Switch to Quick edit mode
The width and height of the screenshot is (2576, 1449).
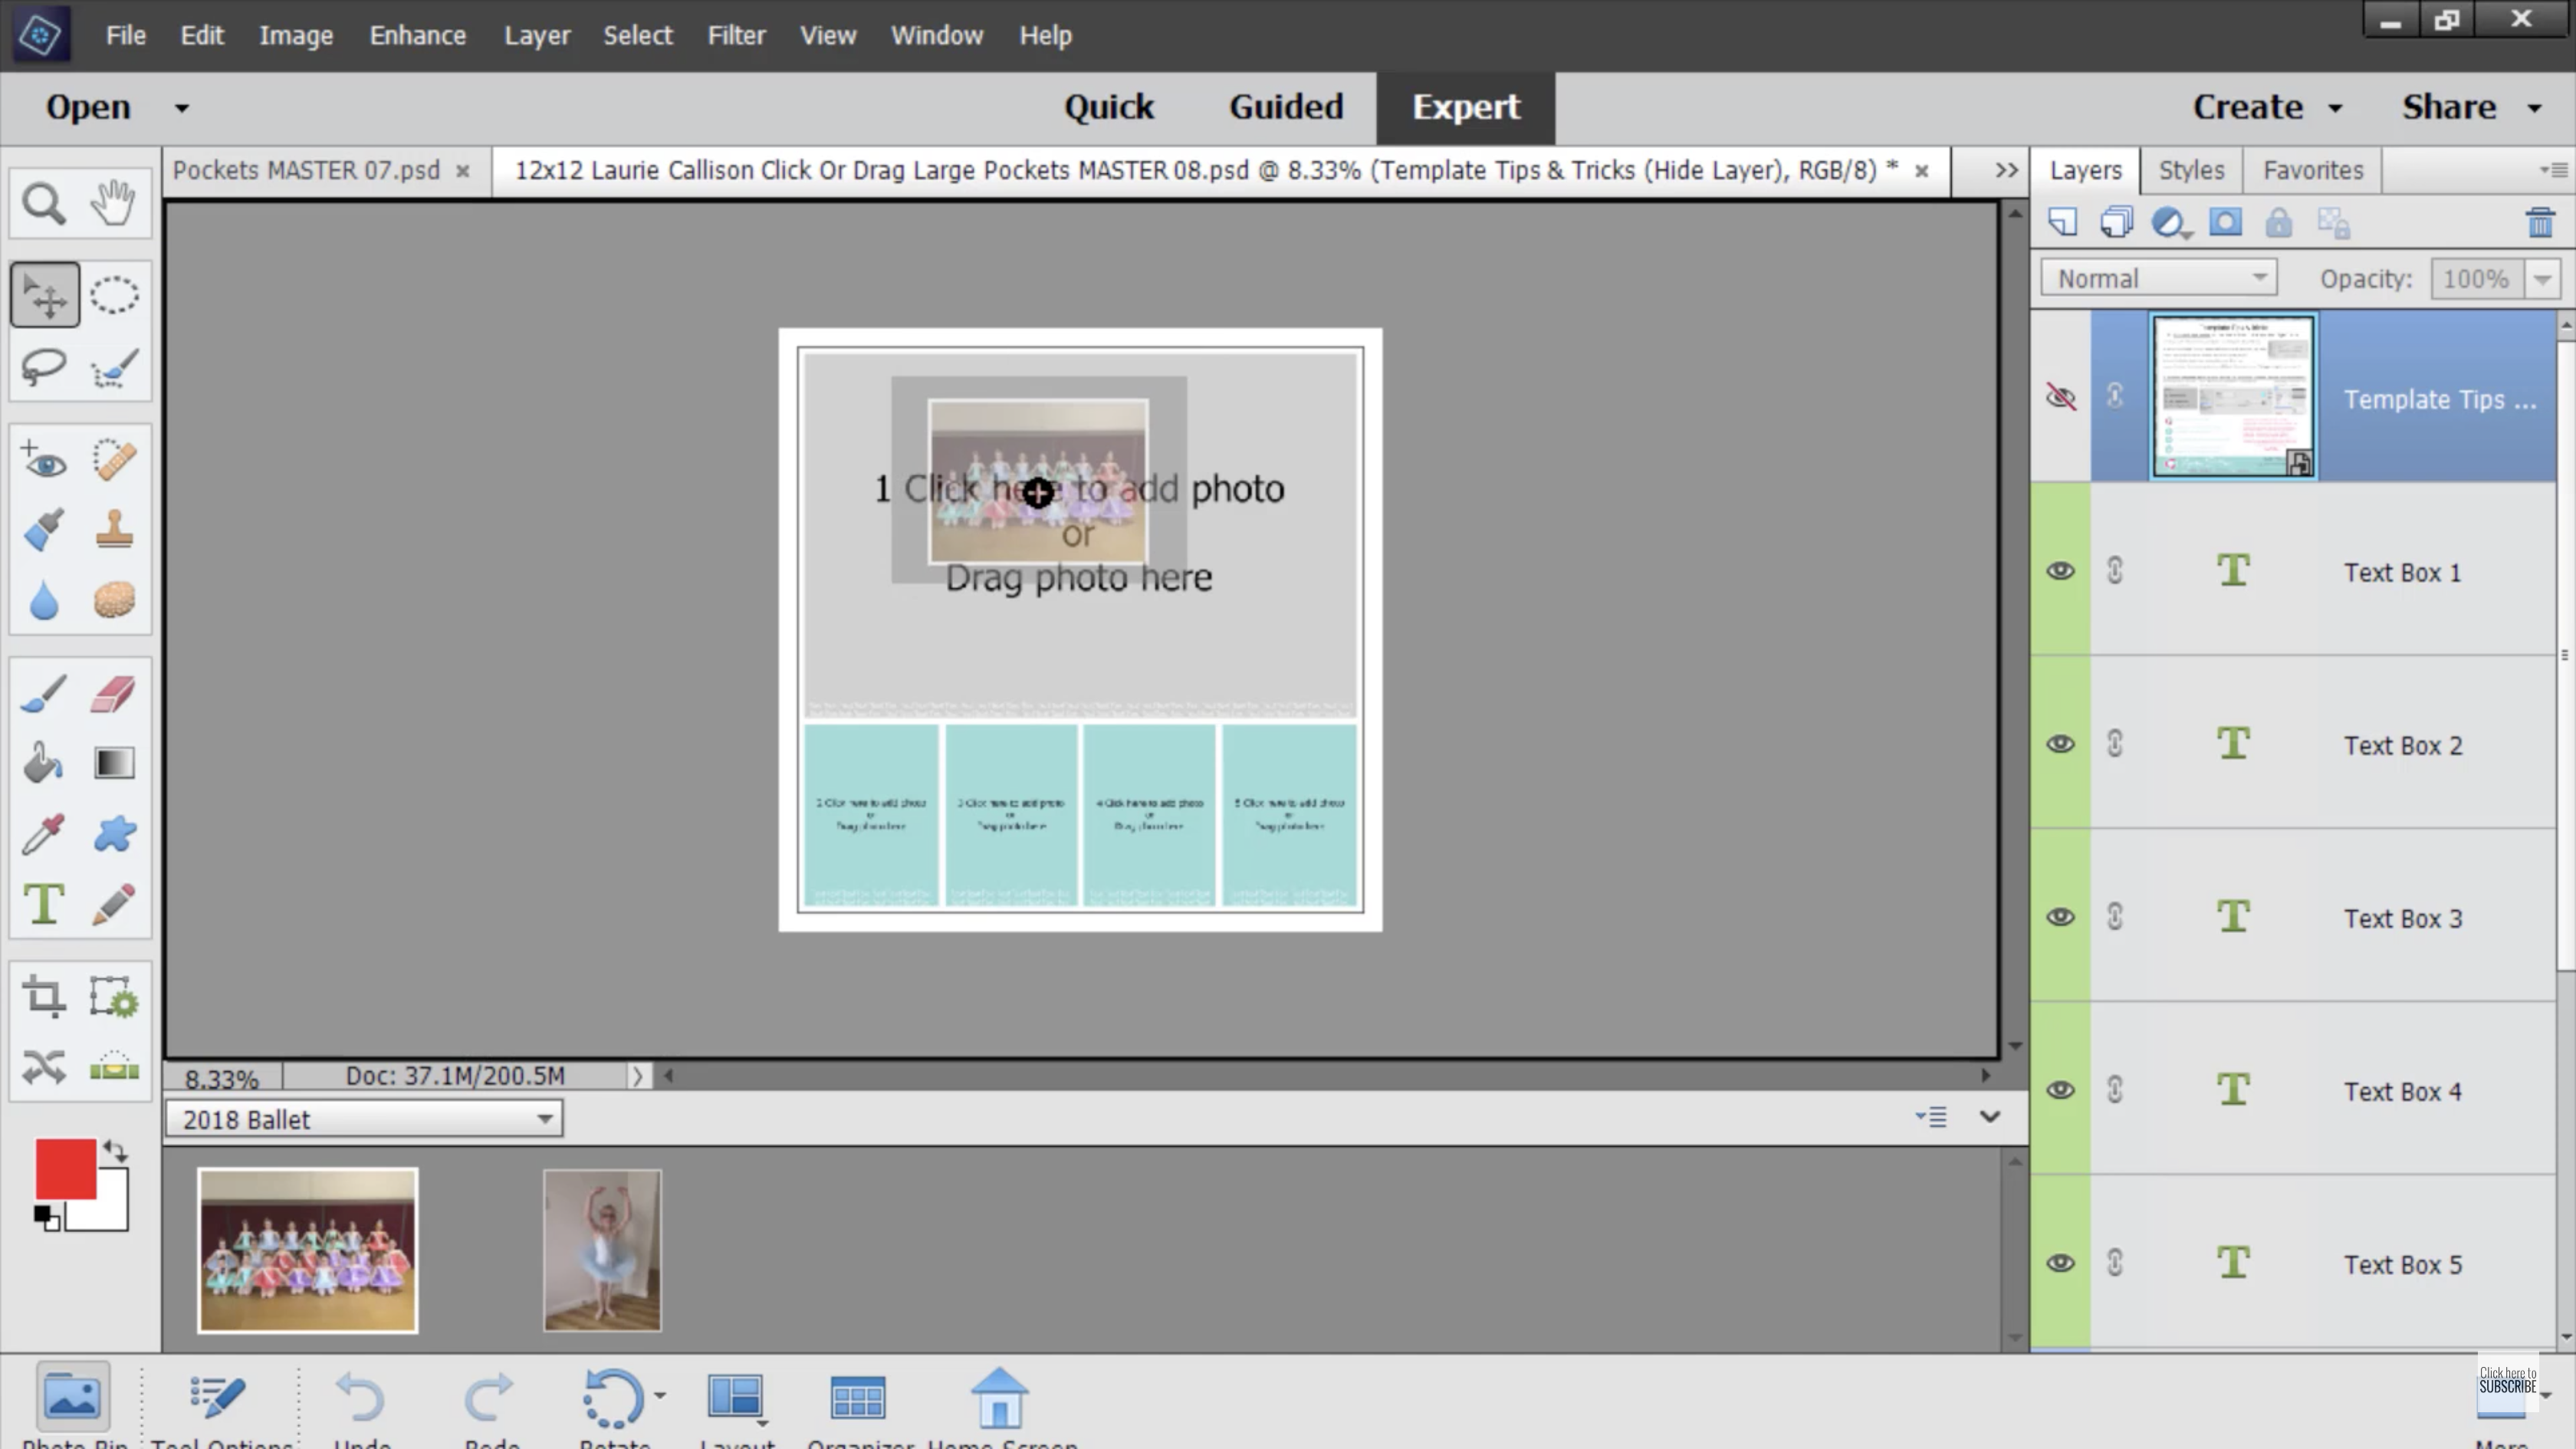click(x=1108, y=107)
